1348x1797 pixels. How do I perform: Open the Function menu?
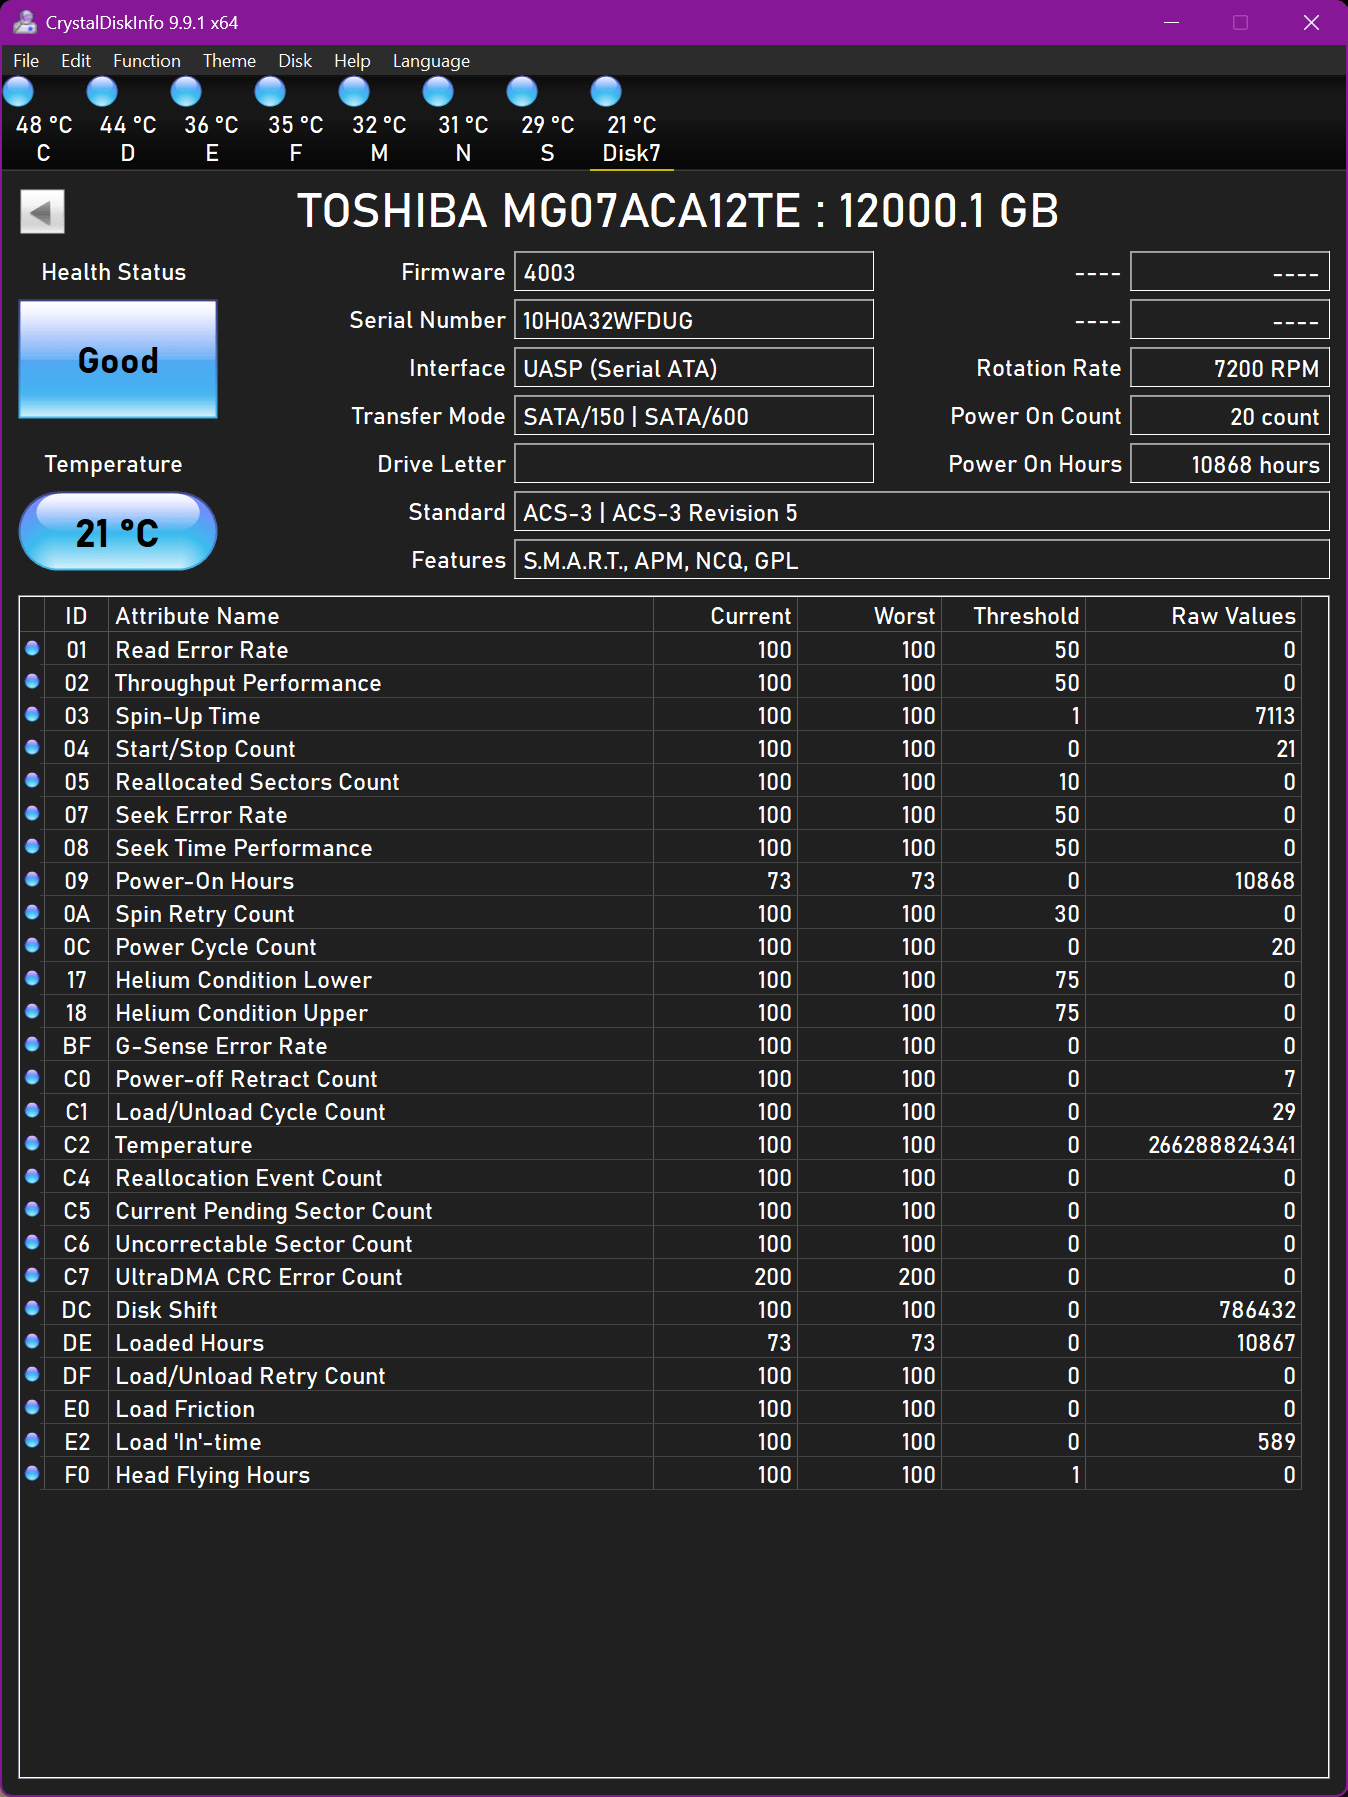[147, 61]
